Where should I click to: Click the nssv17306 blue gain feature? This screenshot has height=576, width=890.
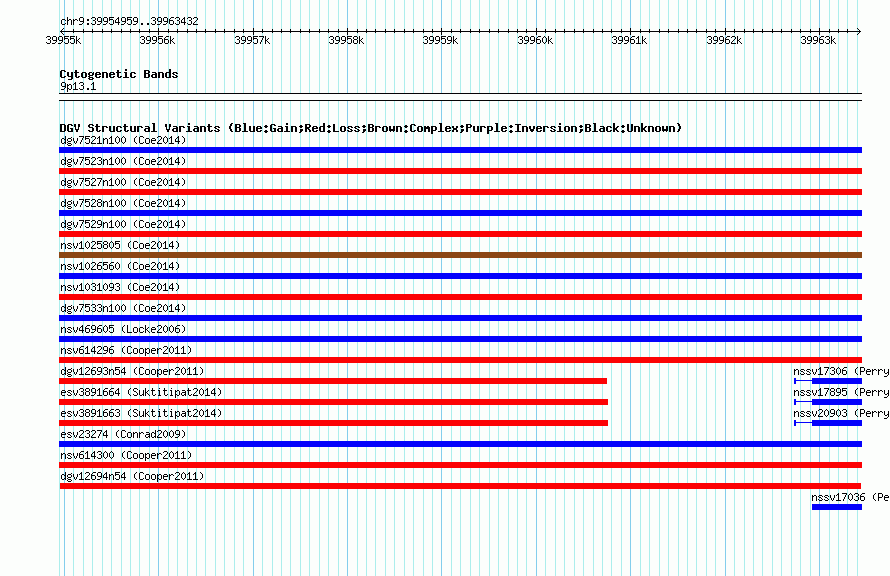[828, 381]
